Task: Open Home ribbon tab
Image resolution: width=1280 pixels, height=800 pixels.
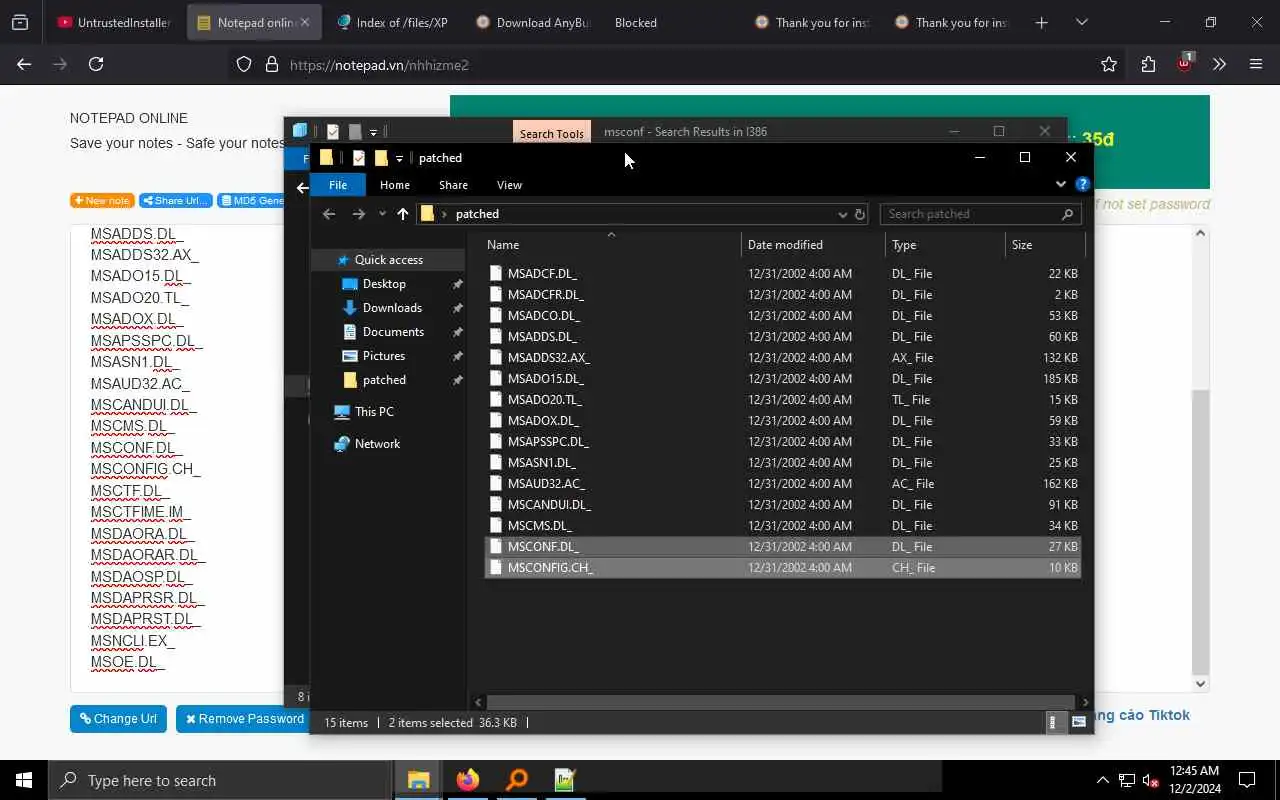Action: 395,184
